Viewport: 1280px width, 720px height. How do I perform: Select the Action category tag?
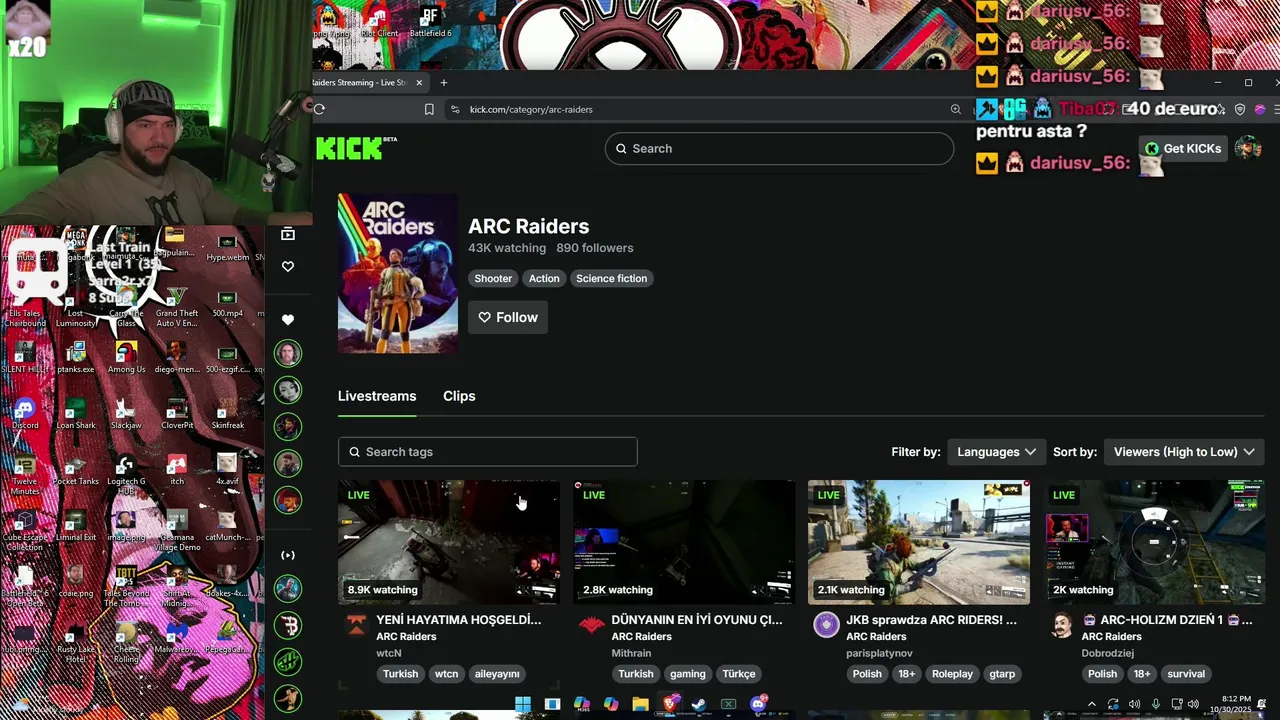coord(544,278)
